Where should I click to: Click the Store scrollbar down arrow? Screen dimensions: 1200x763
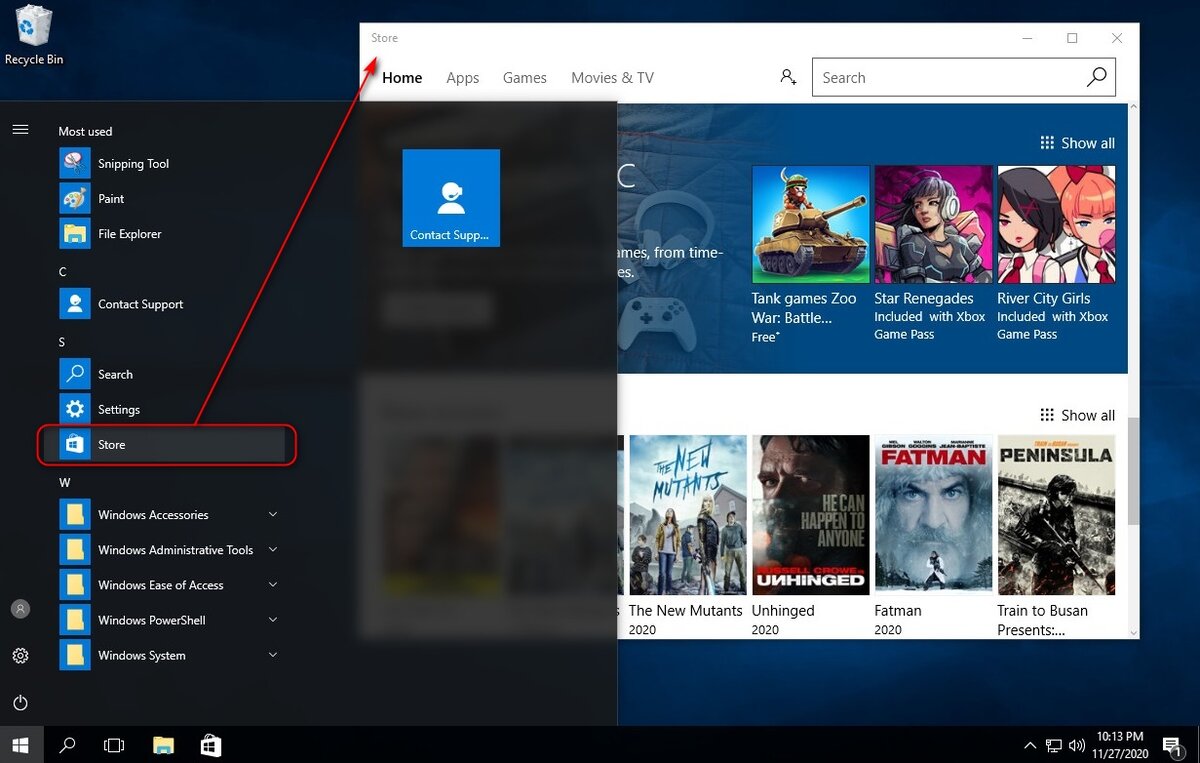pyautogui.click(x=1133, y=632)
